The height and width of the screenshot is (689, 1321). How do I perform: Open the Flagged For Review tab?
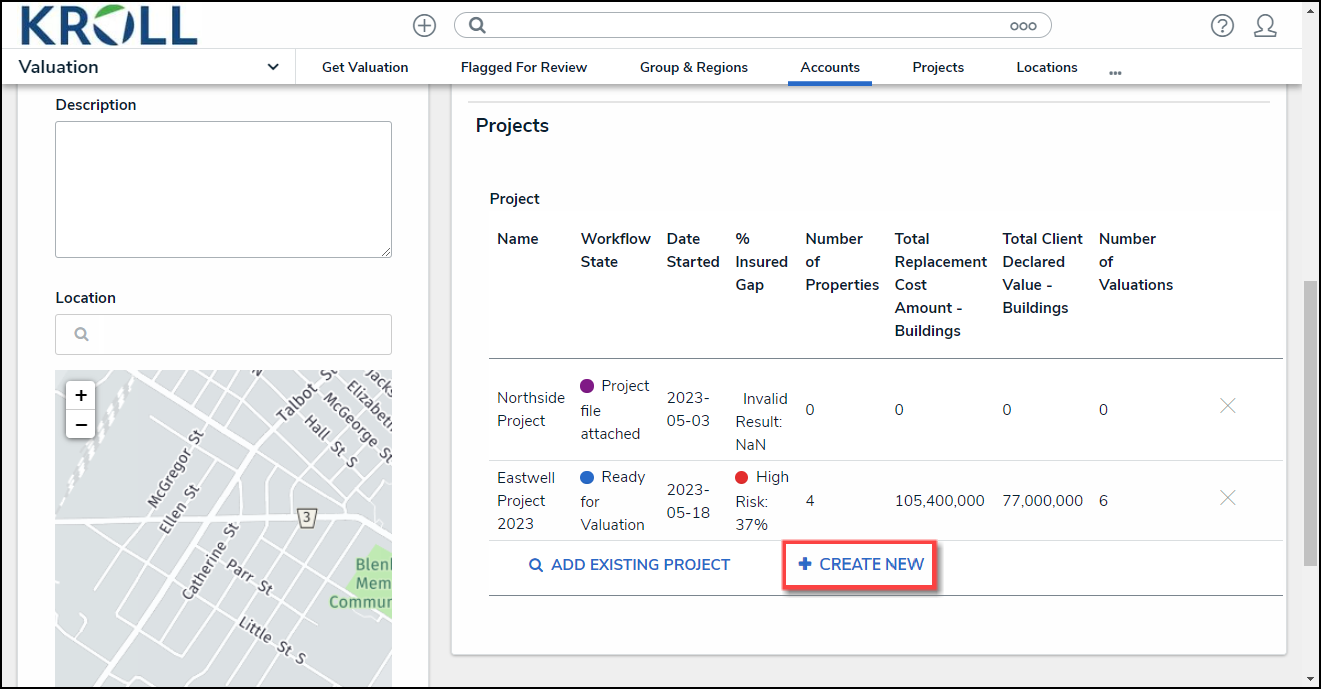point(524,67)
